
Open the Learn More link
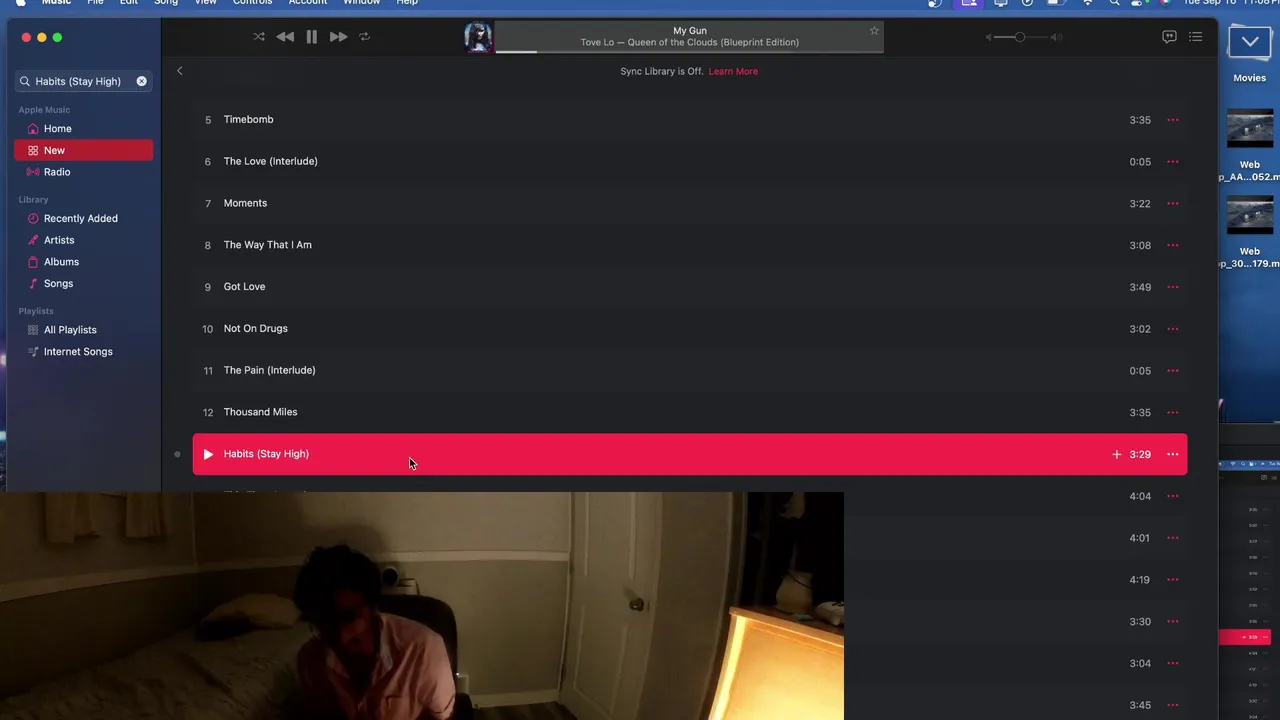tap(733, 71)
